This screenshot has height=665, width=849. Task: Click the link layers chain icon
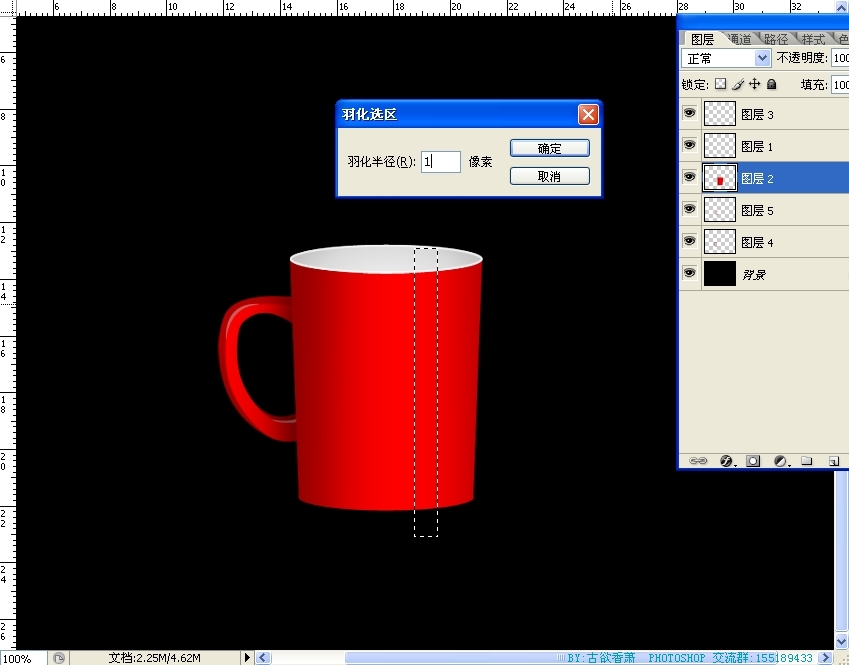(x=698, y=461)
